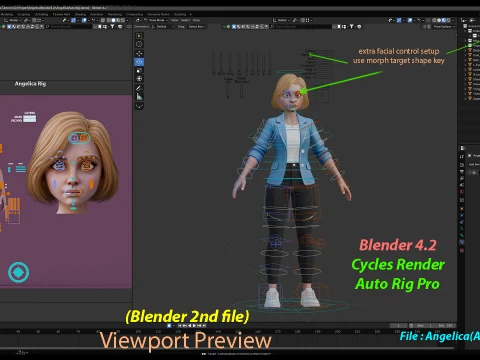480x360 pixels.
Task: Select the Breakdowner tool below Measure
Action: 139,106
